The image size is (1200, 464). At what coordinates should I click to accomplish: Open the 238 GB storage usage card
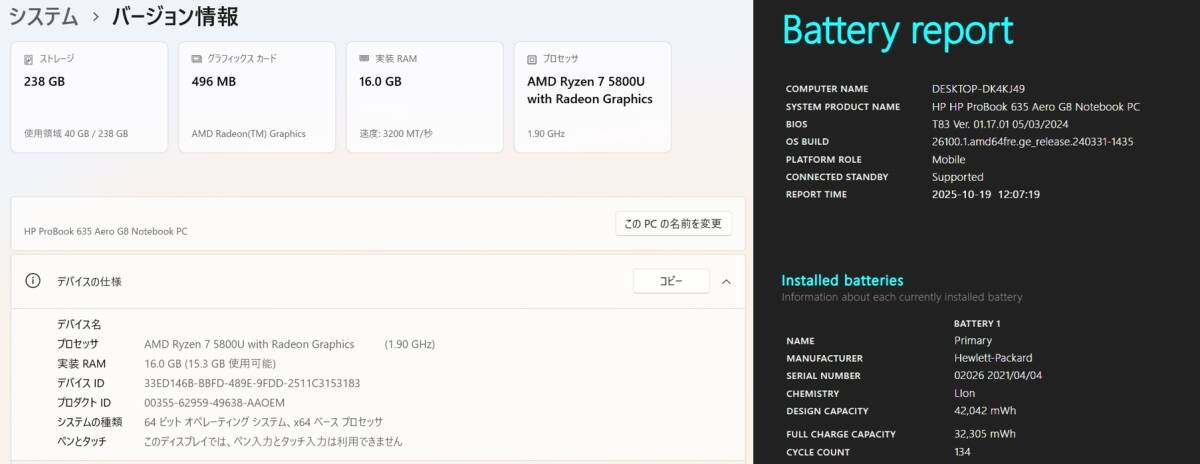coord(88,97)
